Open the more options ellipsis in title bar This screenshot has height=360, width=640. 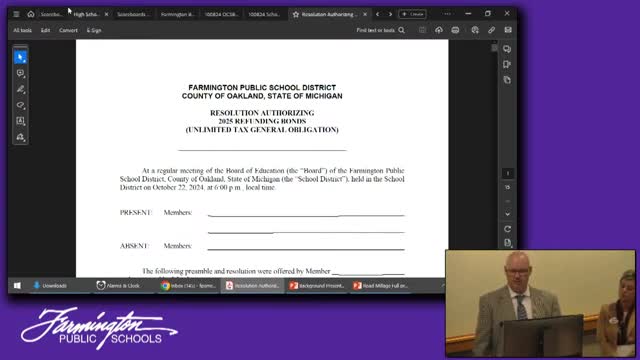[x=447, y=14]
